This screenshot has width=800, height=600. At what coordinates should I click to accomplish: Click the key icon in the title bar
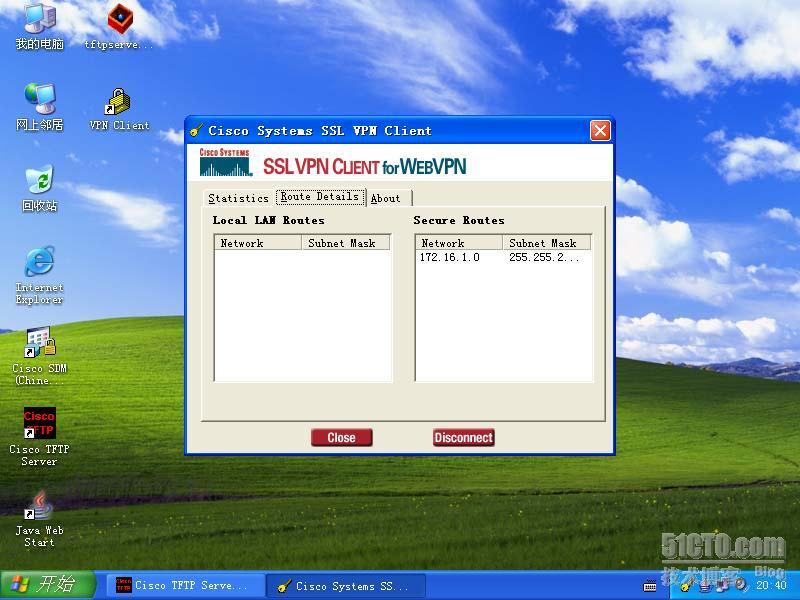(196, 131)
